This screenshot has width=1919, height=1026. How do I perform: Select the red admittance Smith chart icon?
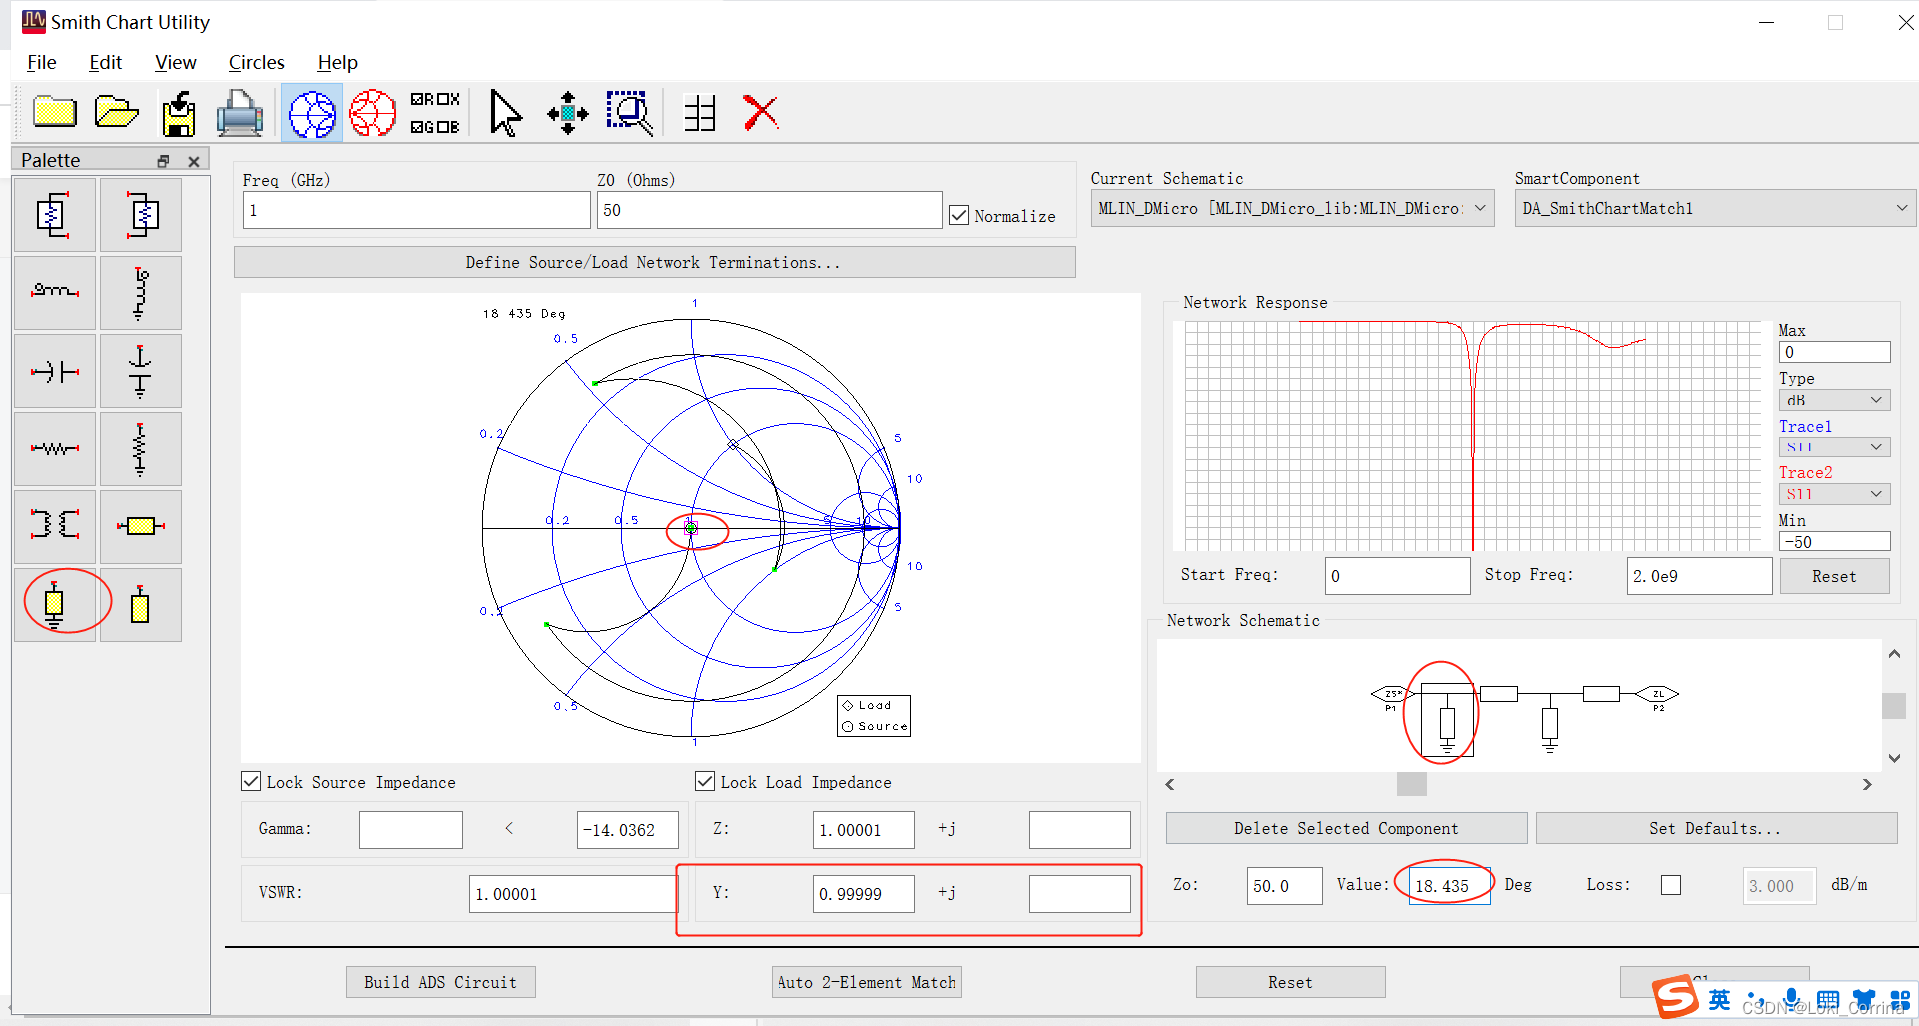pyautogui.click(x=372, y=113)
